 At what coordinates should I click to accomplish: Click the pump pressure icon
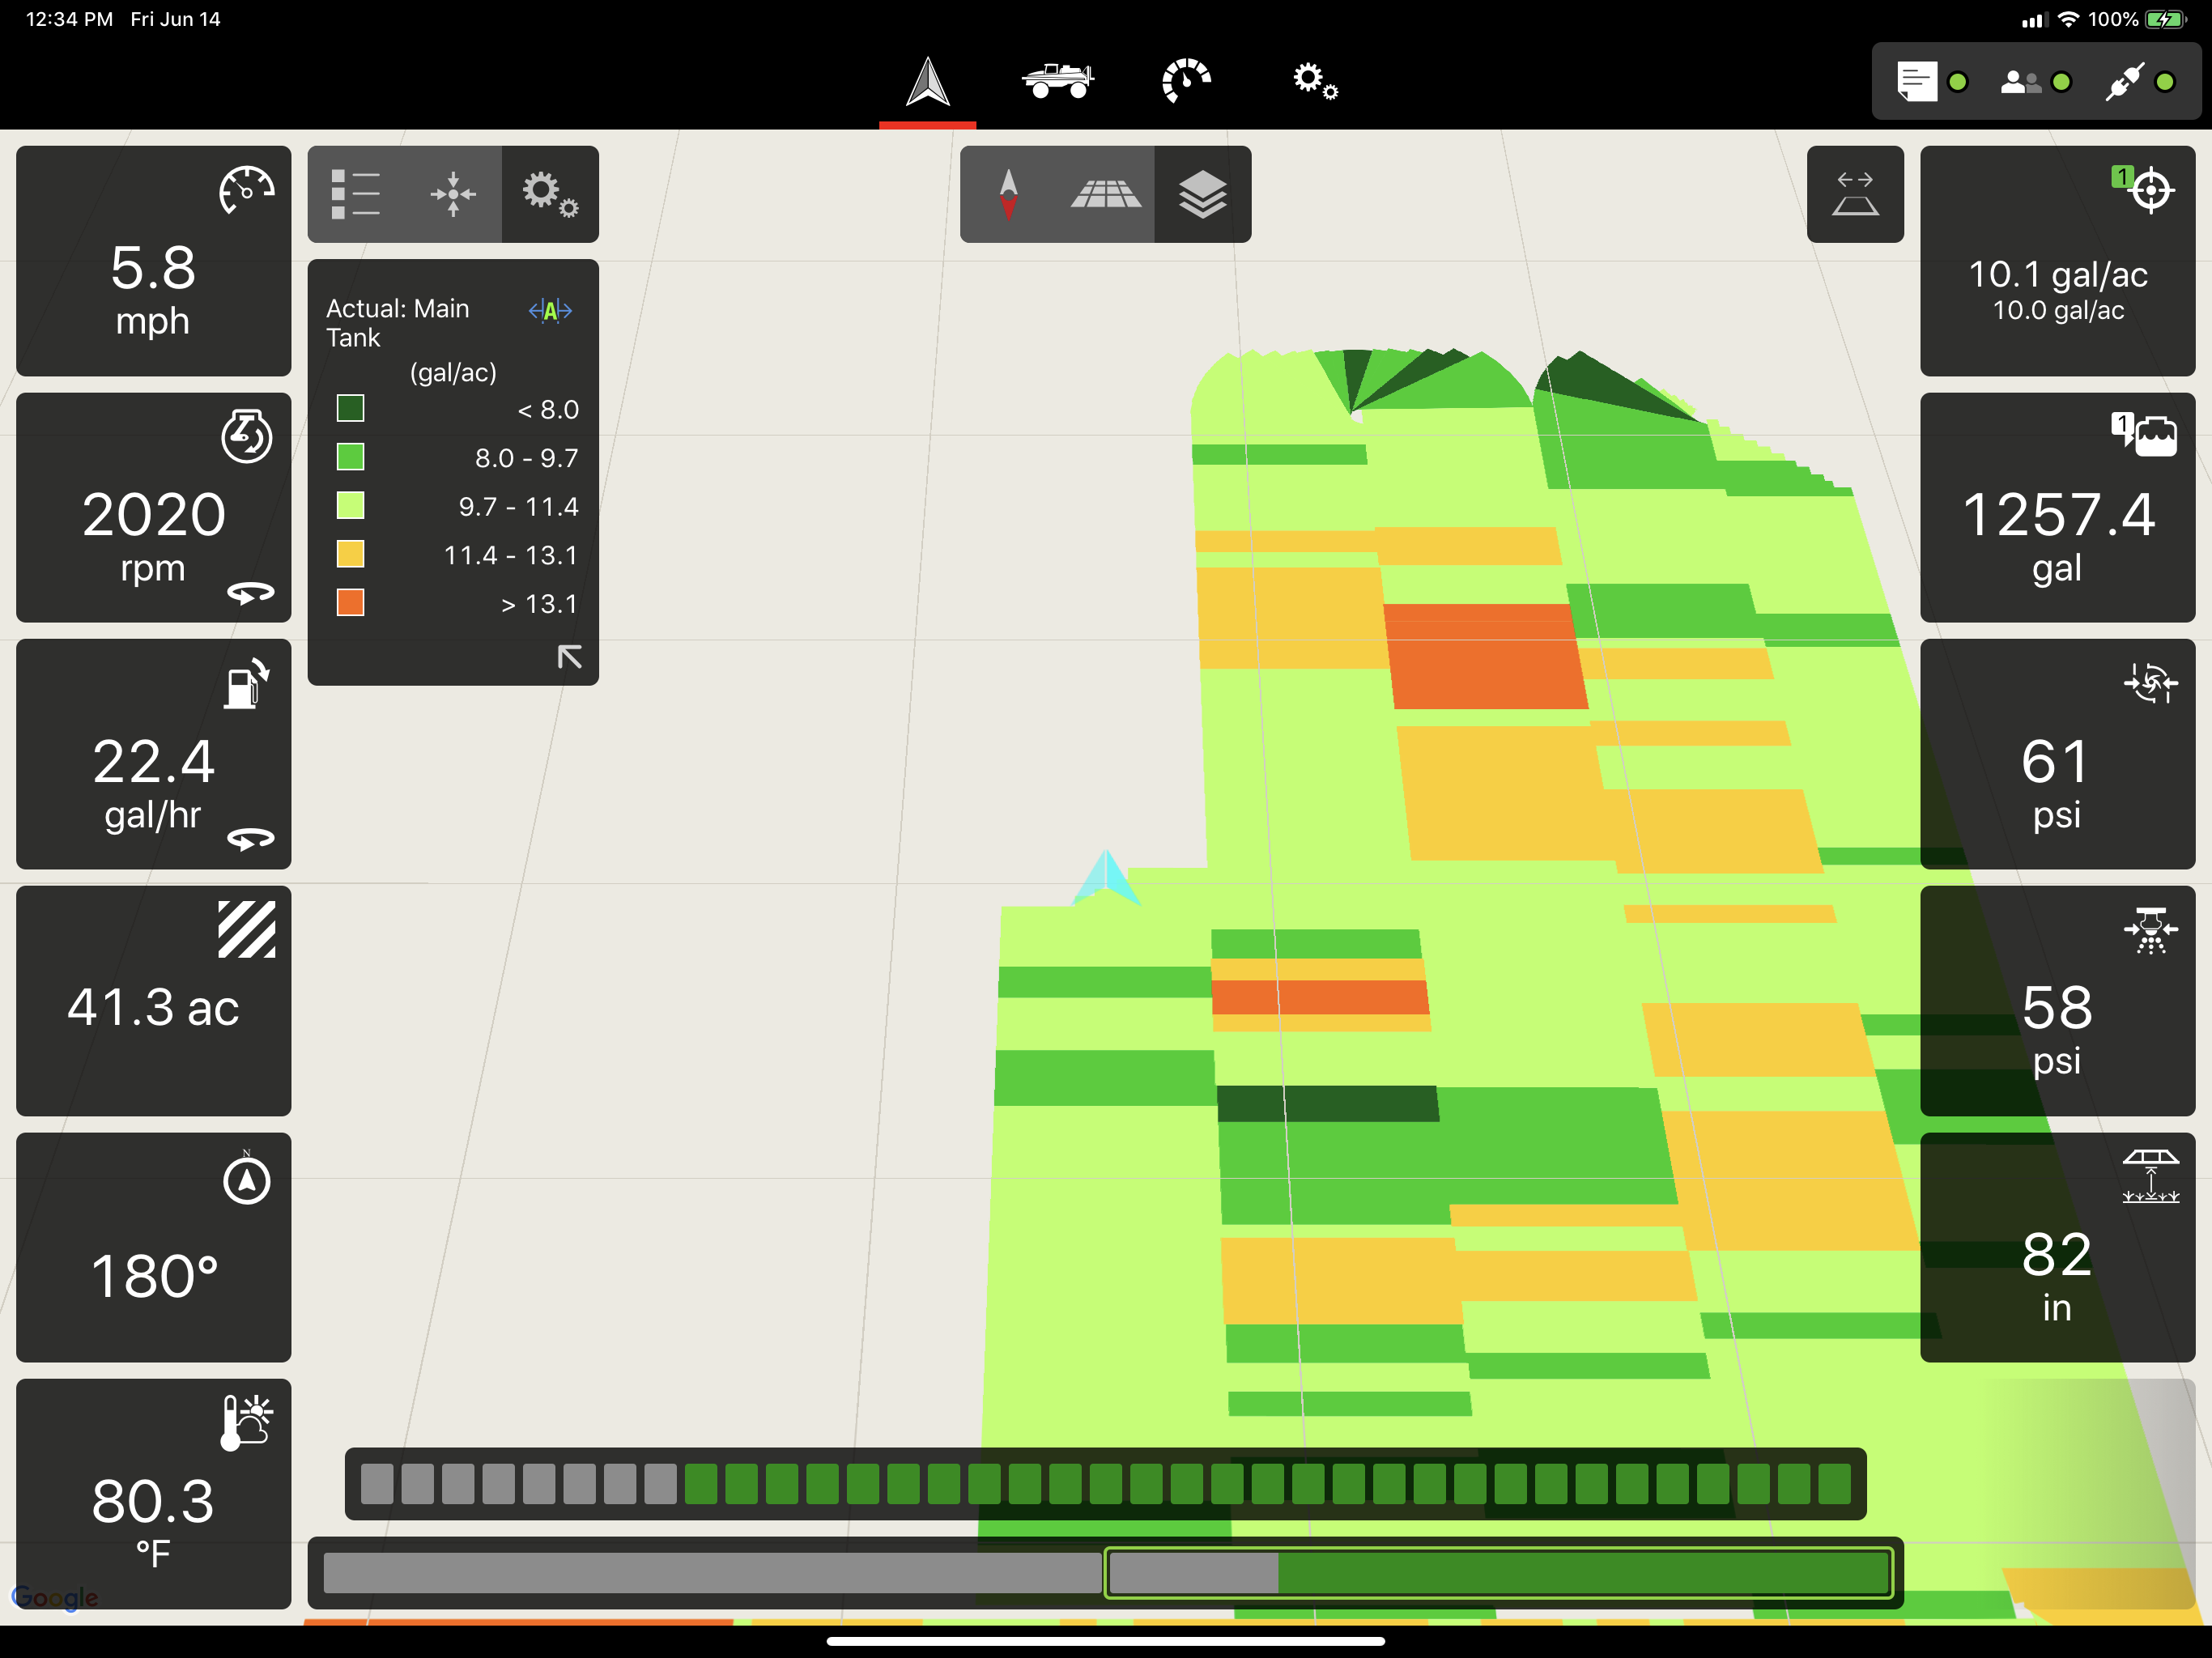pyautogui.click(x=2150, y=683)
